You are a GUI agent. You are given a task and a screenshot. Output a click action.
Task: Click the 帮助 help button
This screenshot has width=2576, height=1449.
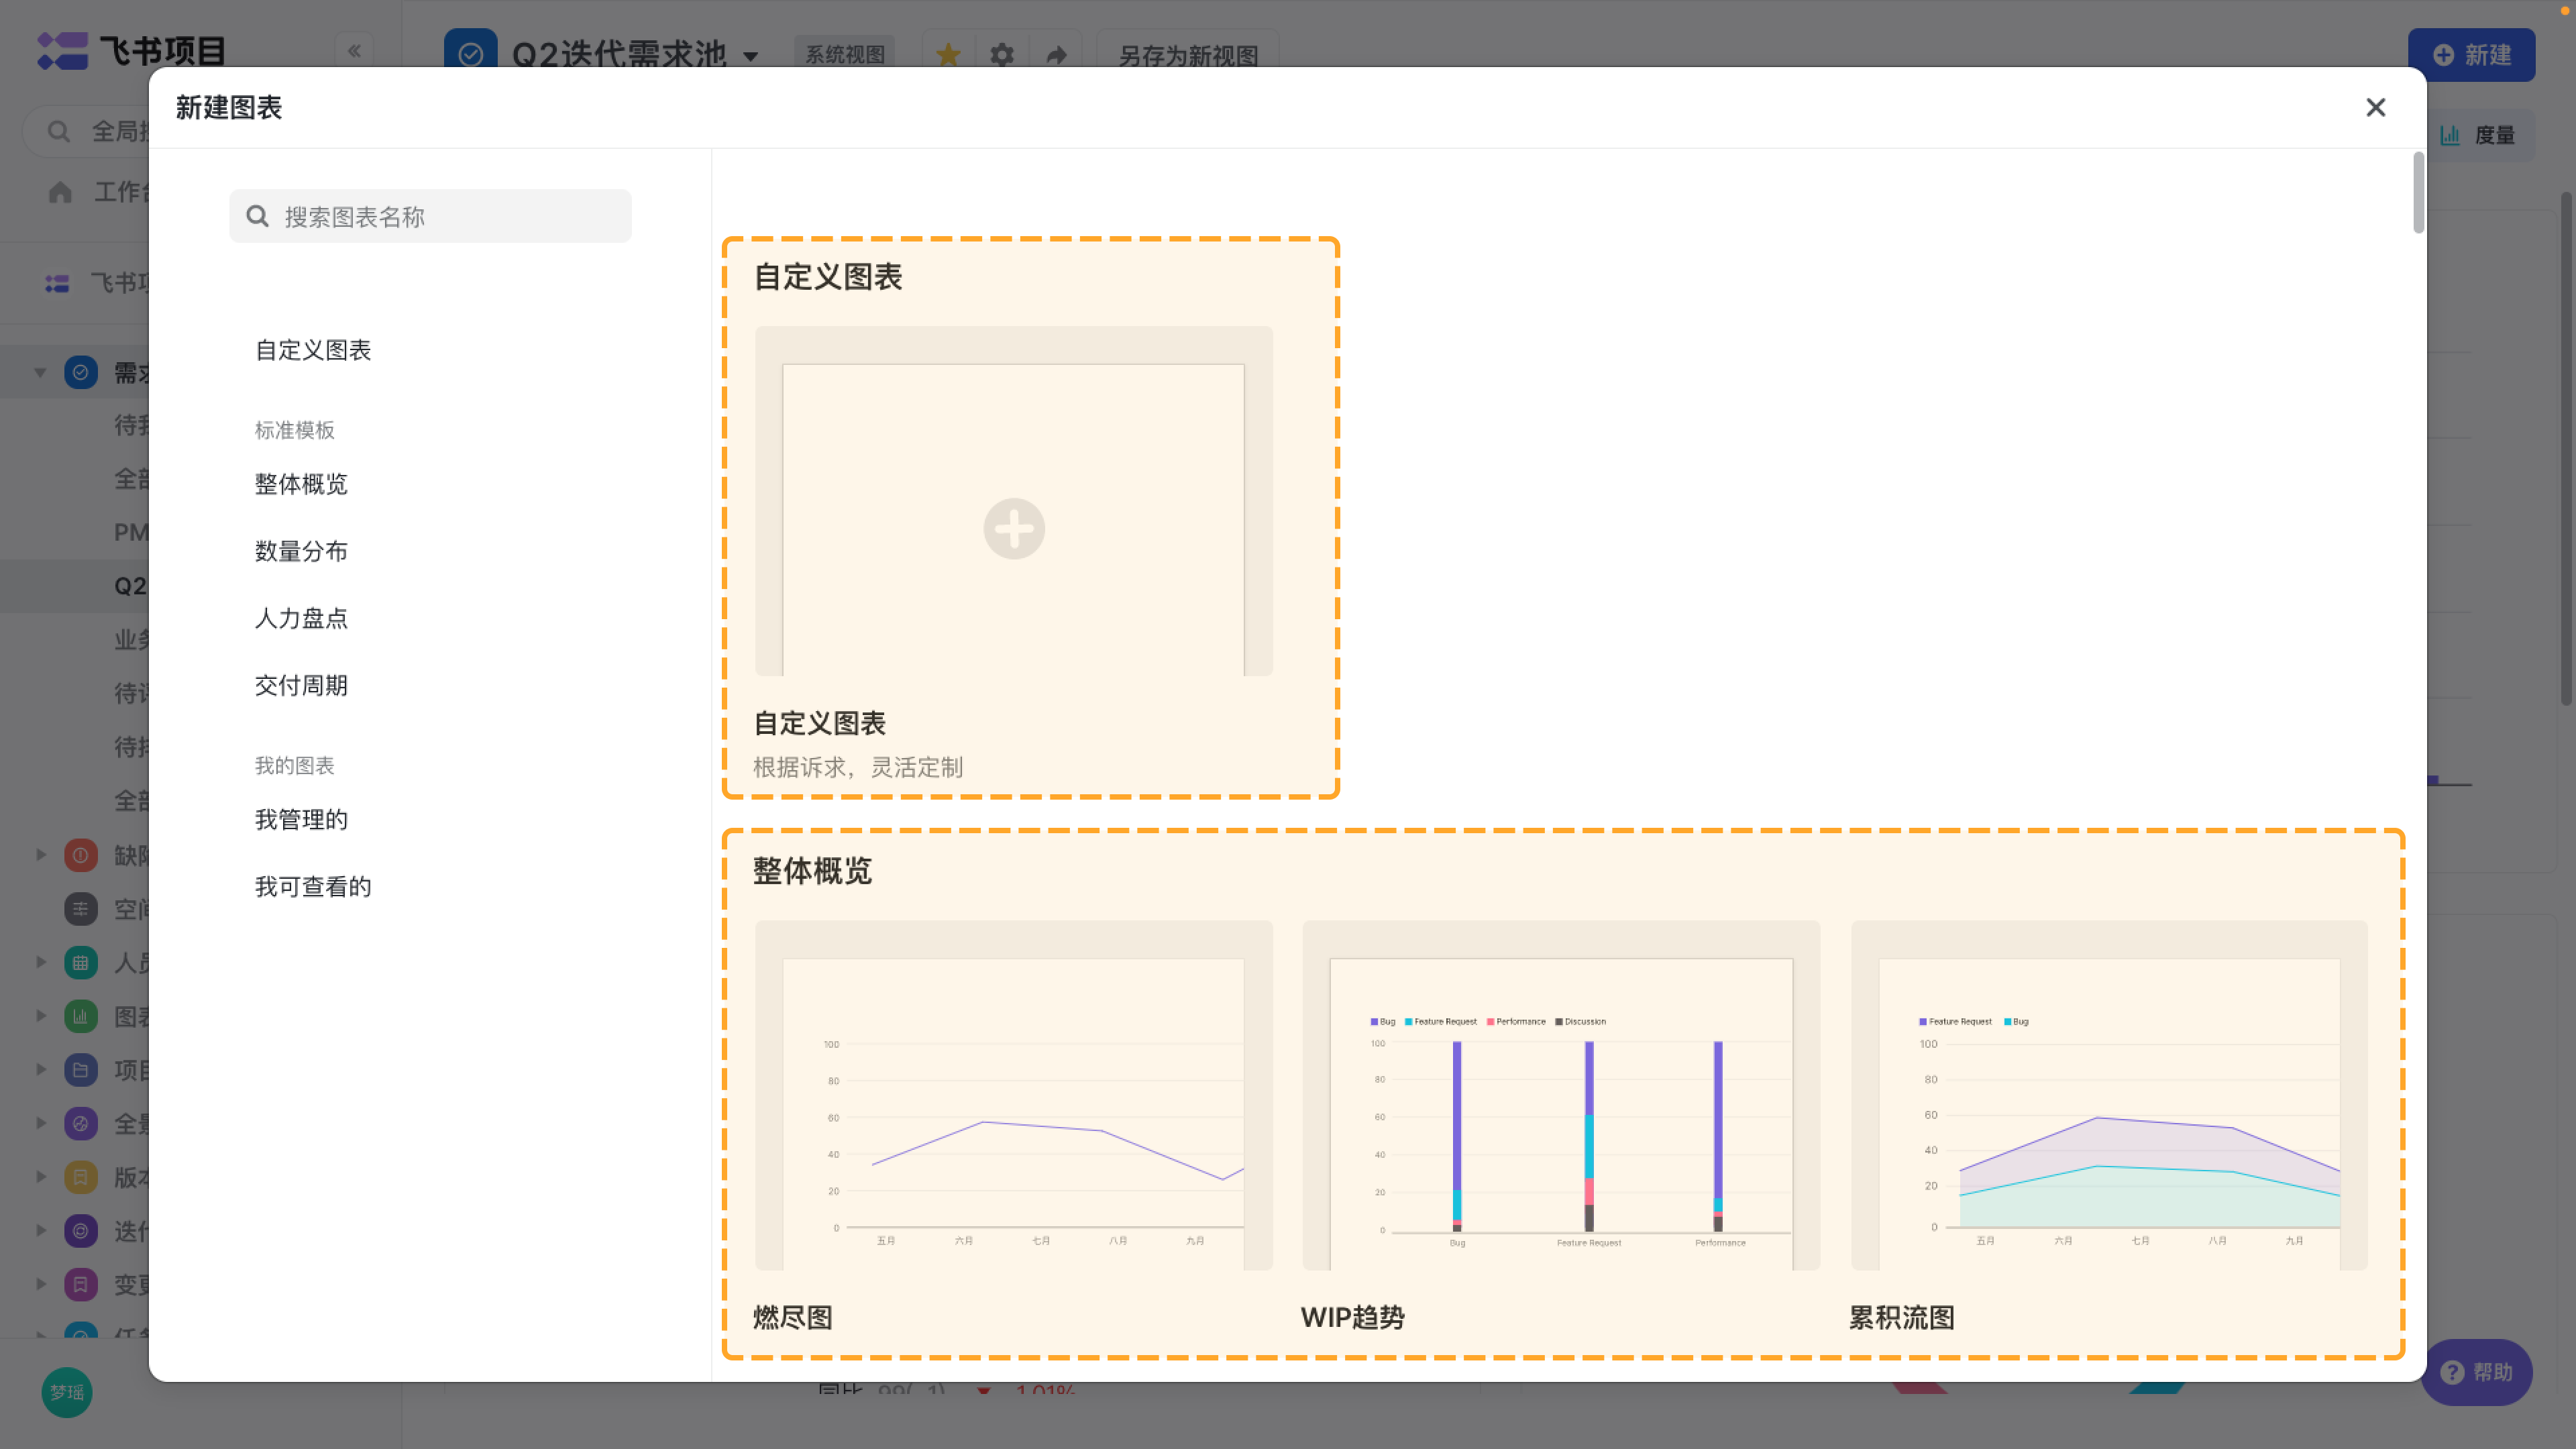(x=2477, y=1372)
